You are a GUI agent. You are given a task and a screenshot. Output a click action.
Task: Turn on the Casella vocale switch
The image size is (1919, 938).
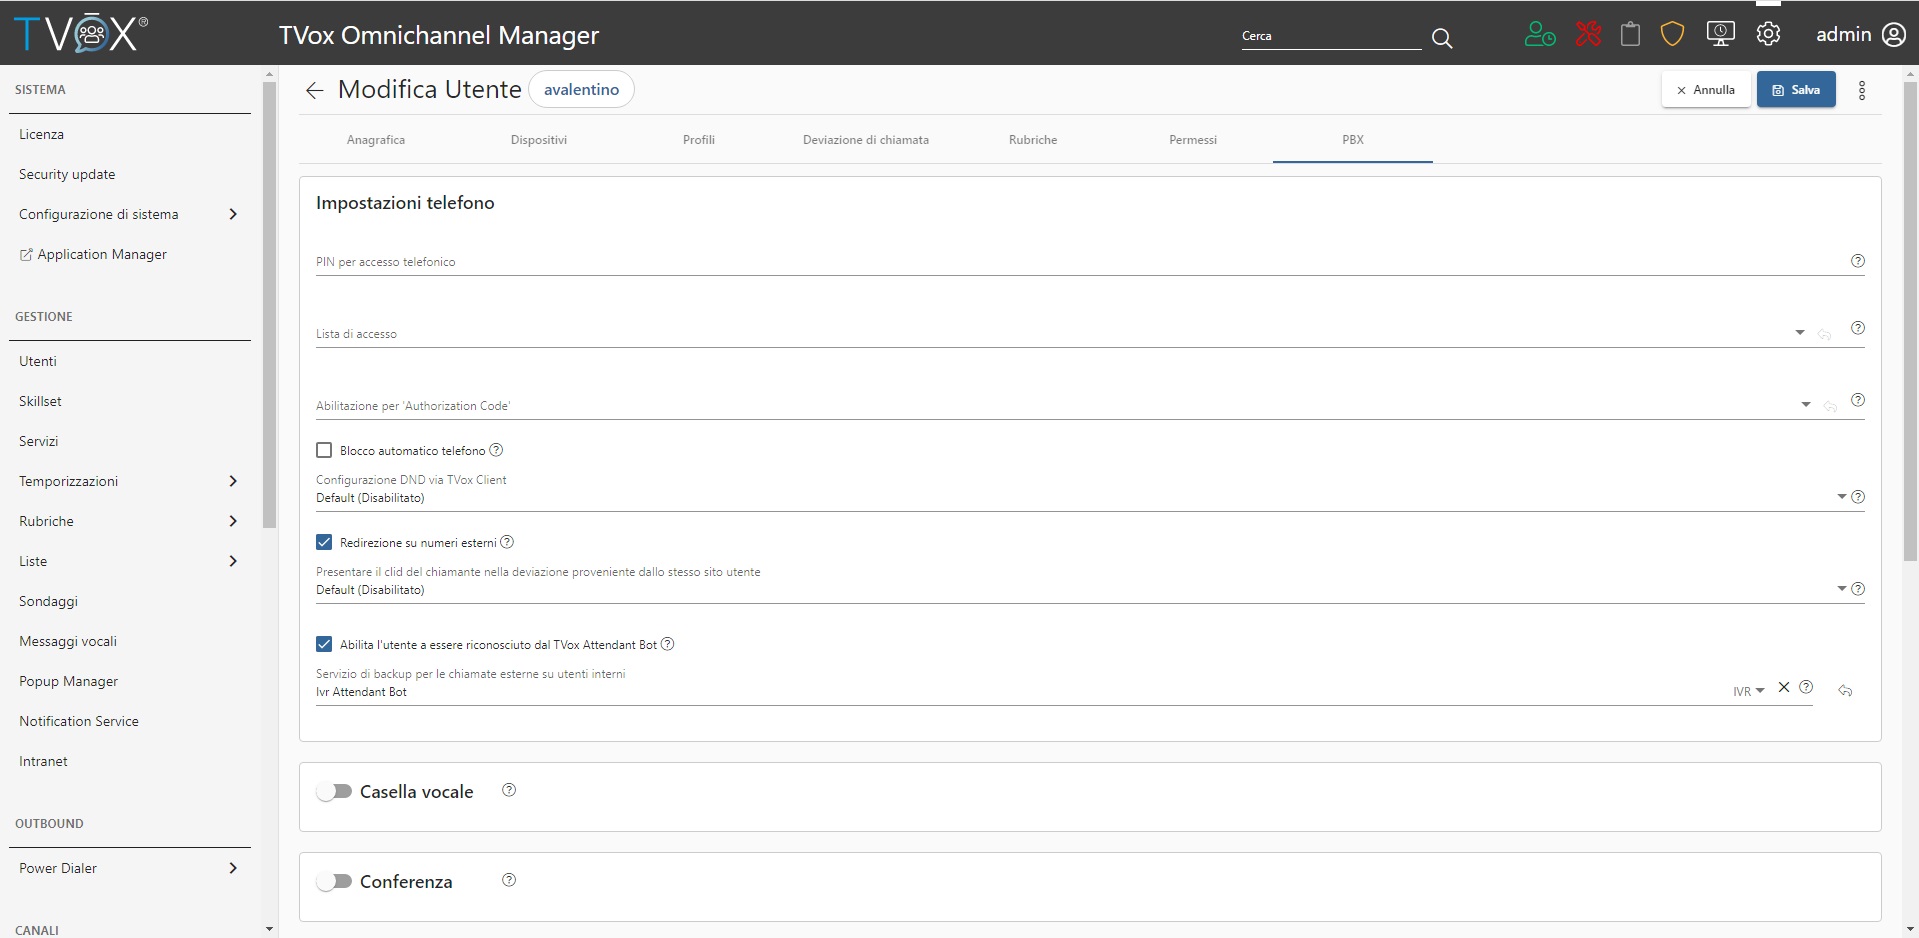[x=334, y=791]
